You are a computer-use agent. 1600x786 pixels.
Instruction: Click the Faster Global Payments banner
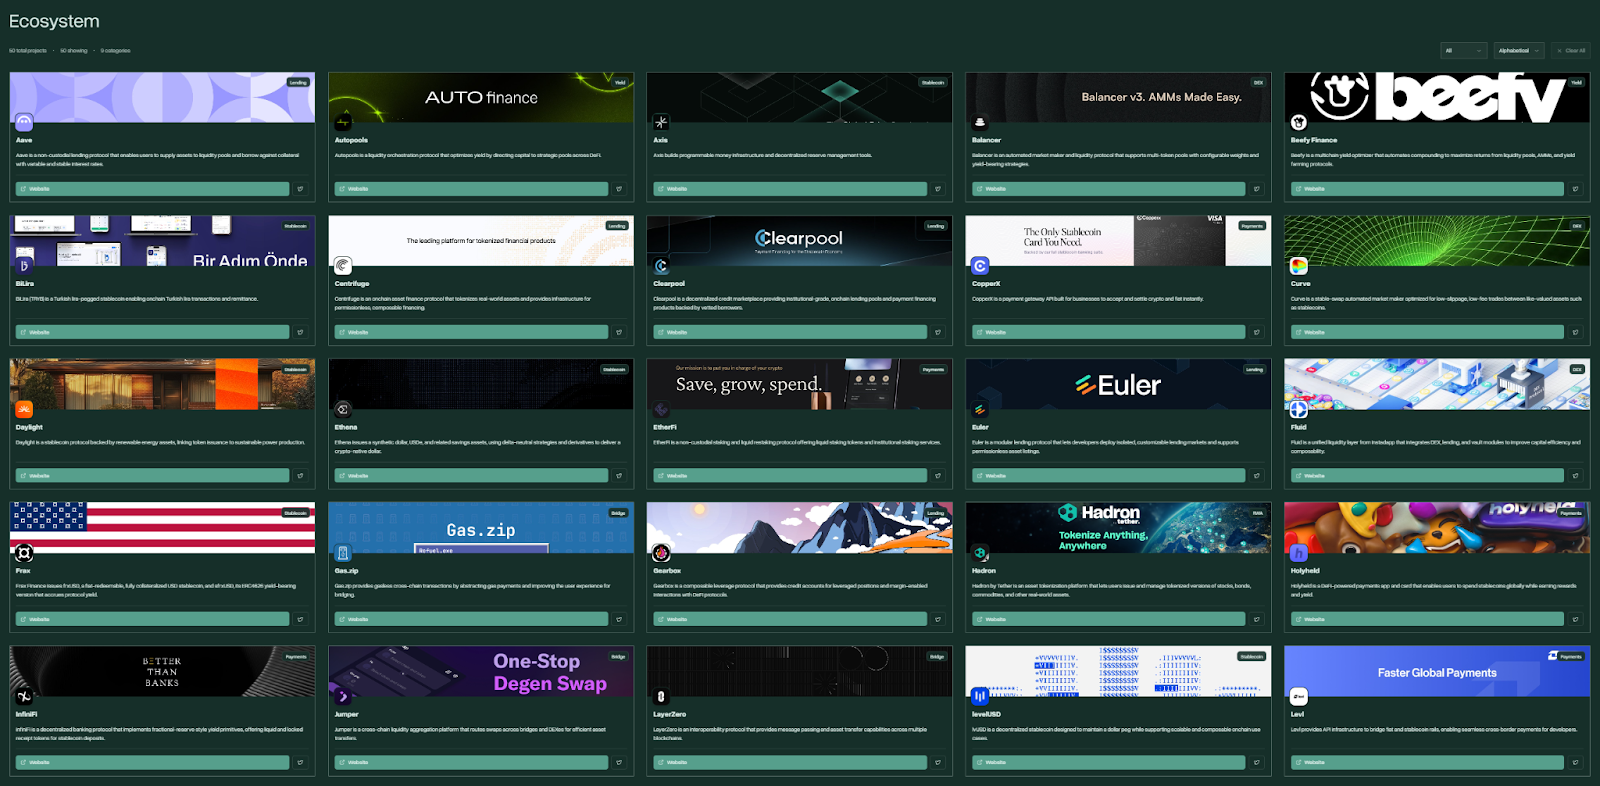click(x=1437, y=671)
